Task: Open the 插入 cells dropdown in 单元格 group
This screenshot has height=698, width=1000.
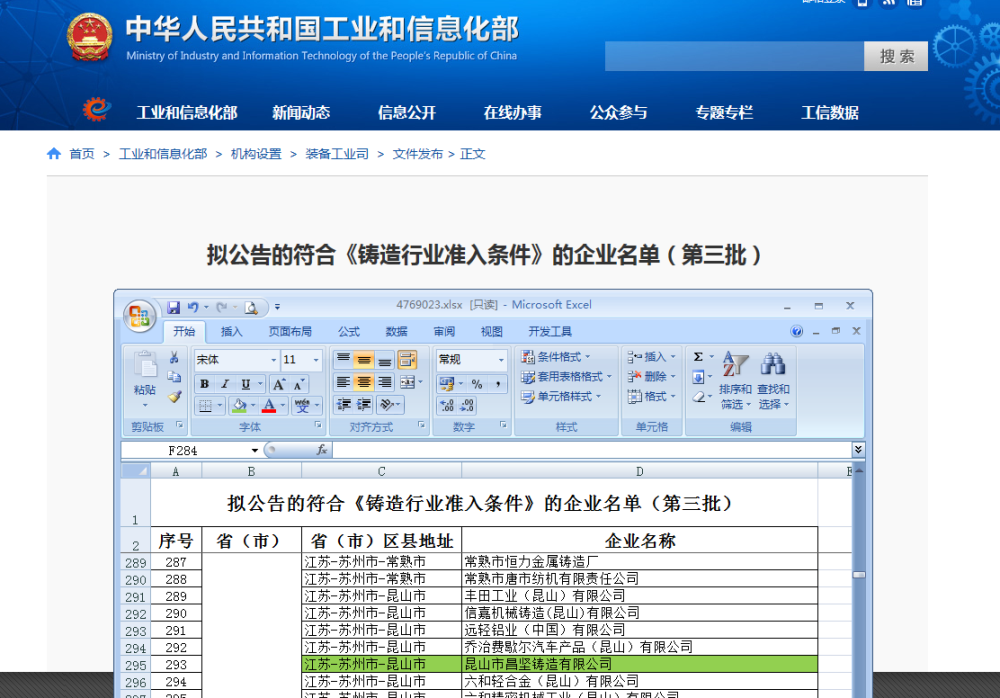Action: [651, 357]
